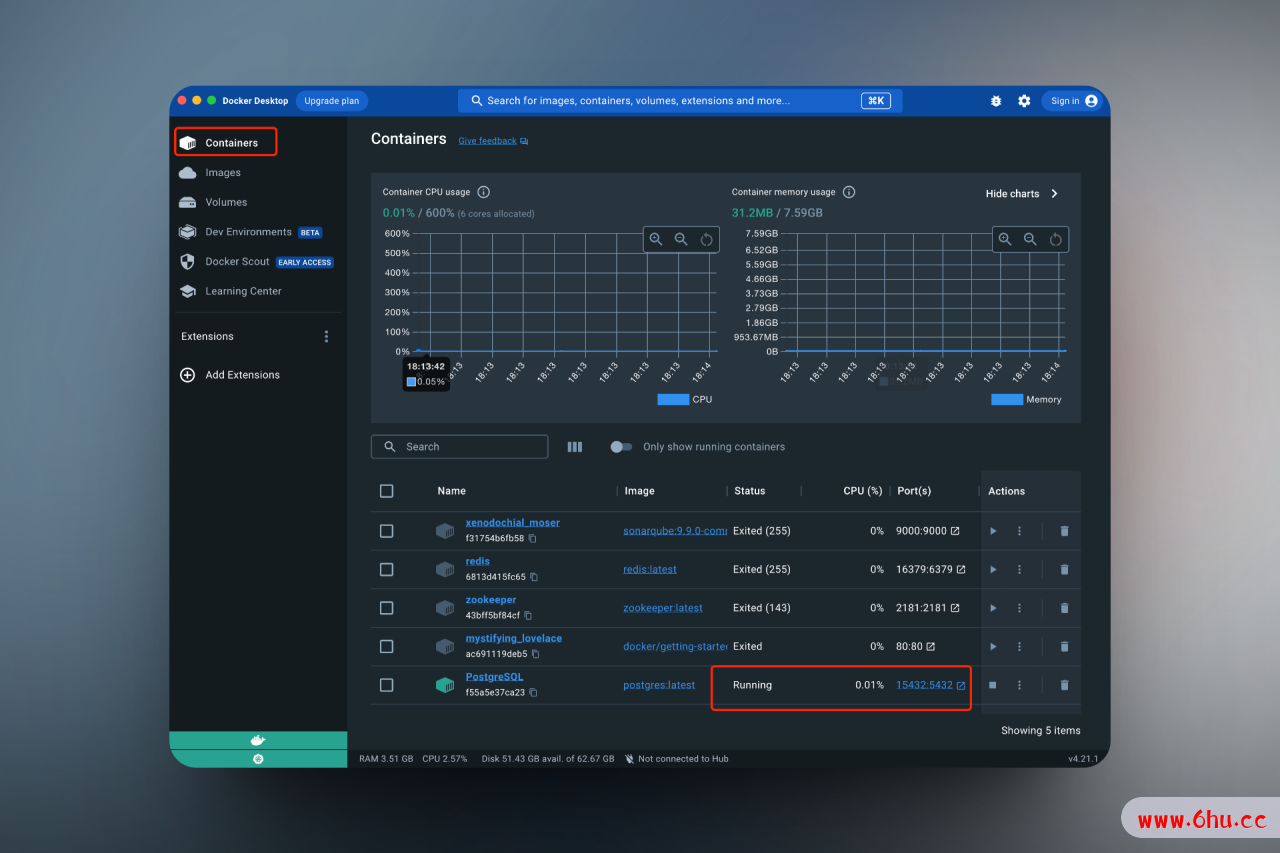Click the column layout icon beside Search

pos(575,447)
